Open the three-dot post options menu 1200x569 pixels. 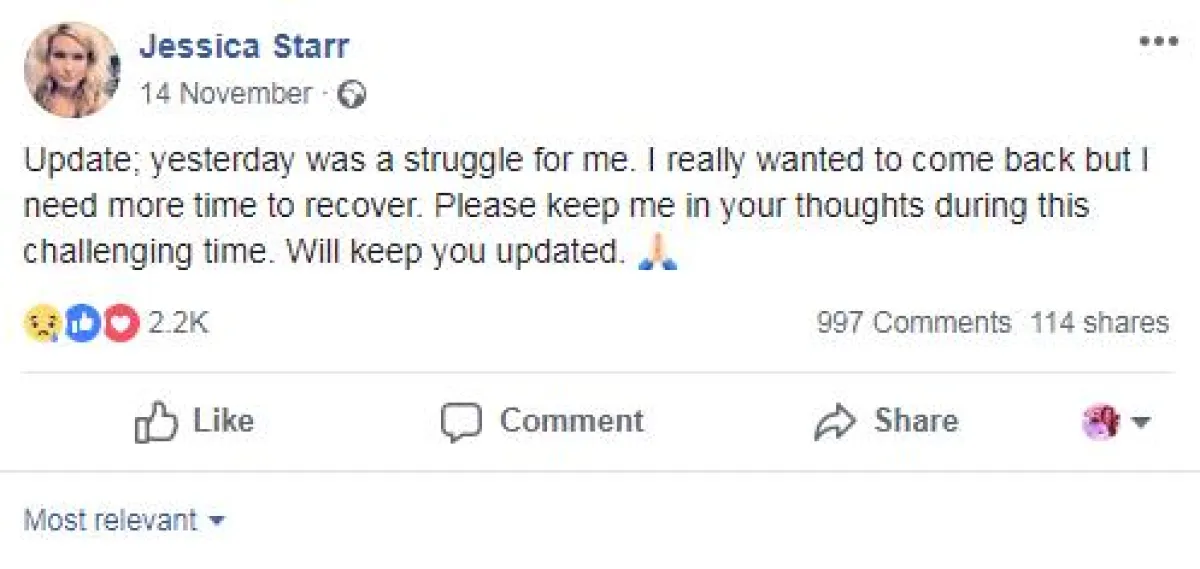point(1158,42)
